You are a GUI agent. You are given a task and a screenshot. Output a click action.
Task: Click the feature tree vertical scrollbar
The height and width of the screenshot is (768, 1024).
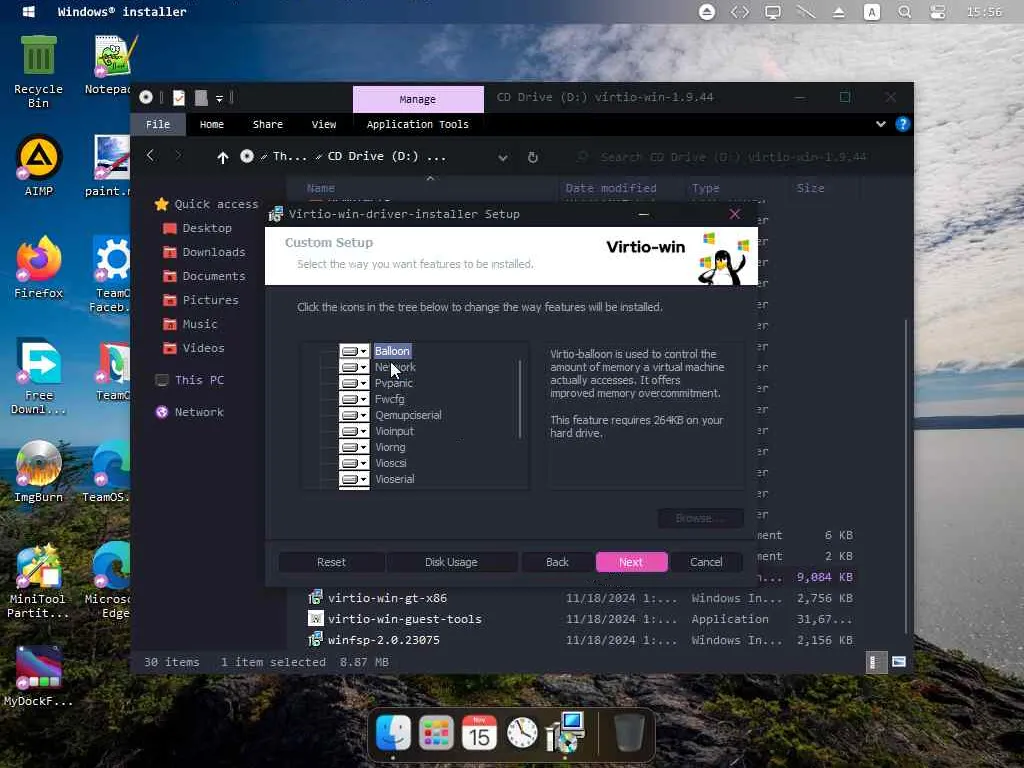pos(520,398)
